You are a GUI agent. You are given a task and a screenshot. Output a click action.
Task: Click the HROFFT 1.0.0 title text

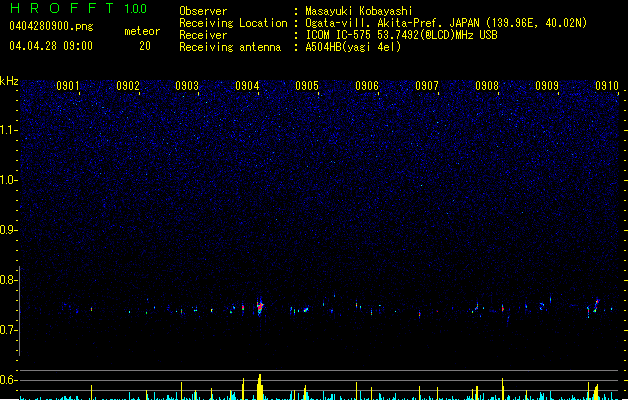point(79,8)
